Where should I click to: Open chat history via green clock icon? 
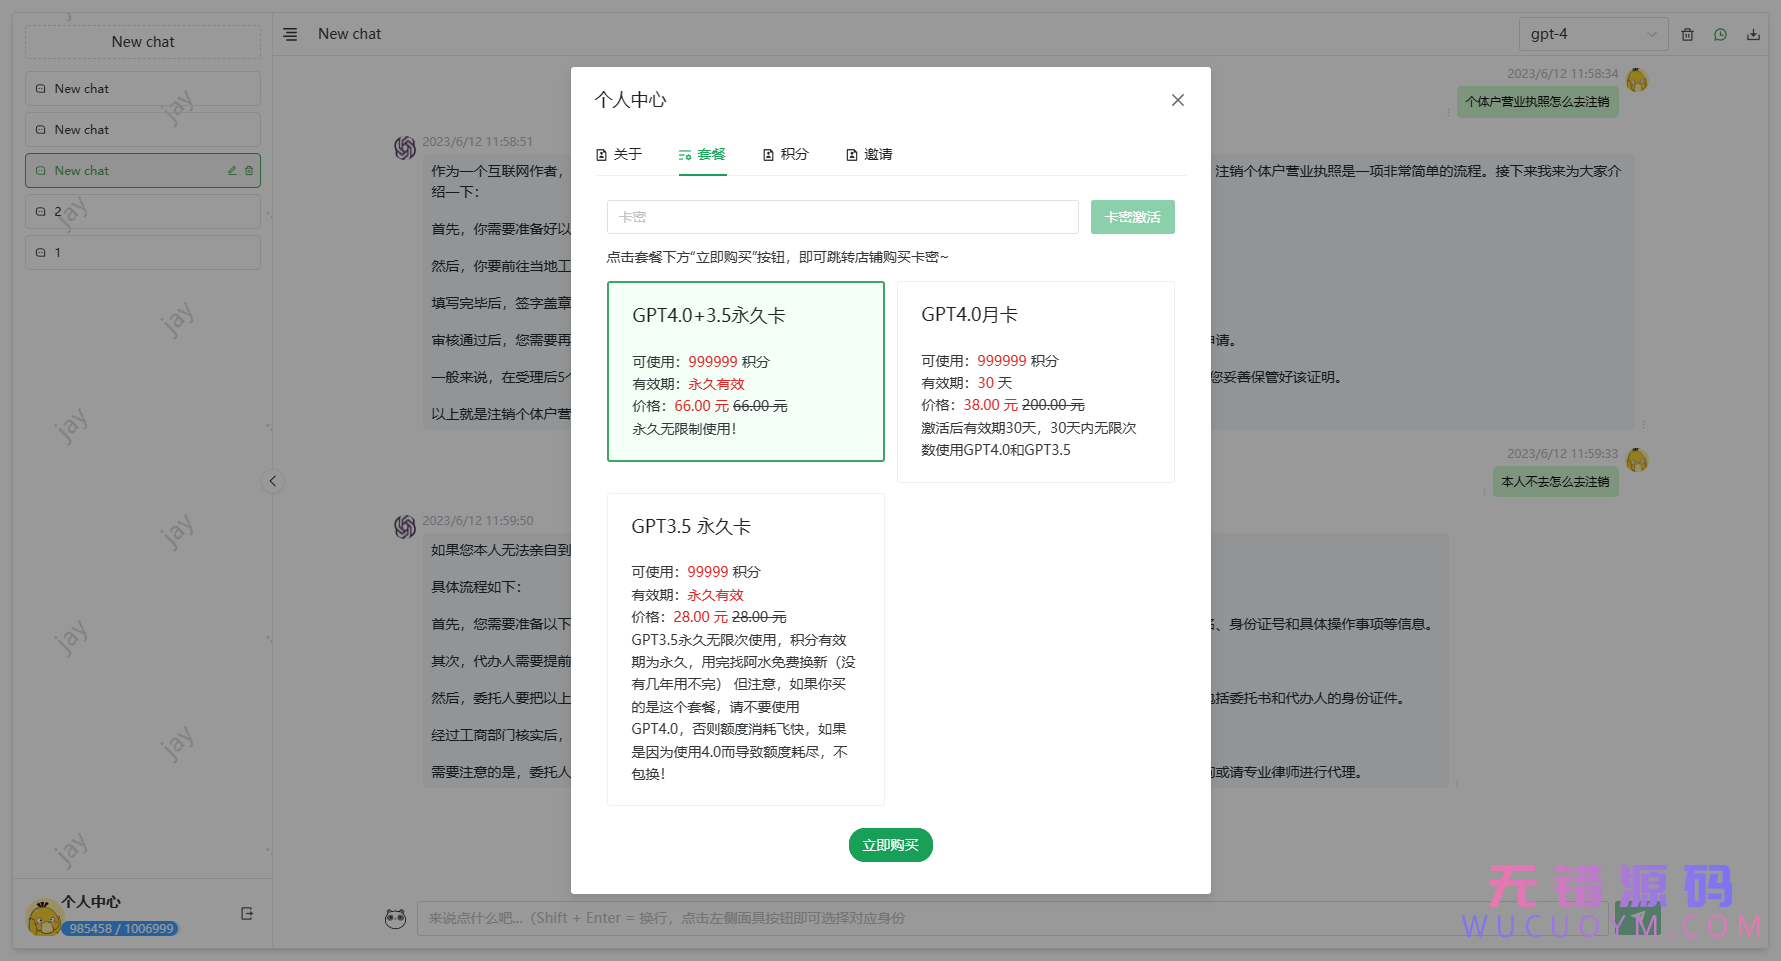tap(1720, 33)
